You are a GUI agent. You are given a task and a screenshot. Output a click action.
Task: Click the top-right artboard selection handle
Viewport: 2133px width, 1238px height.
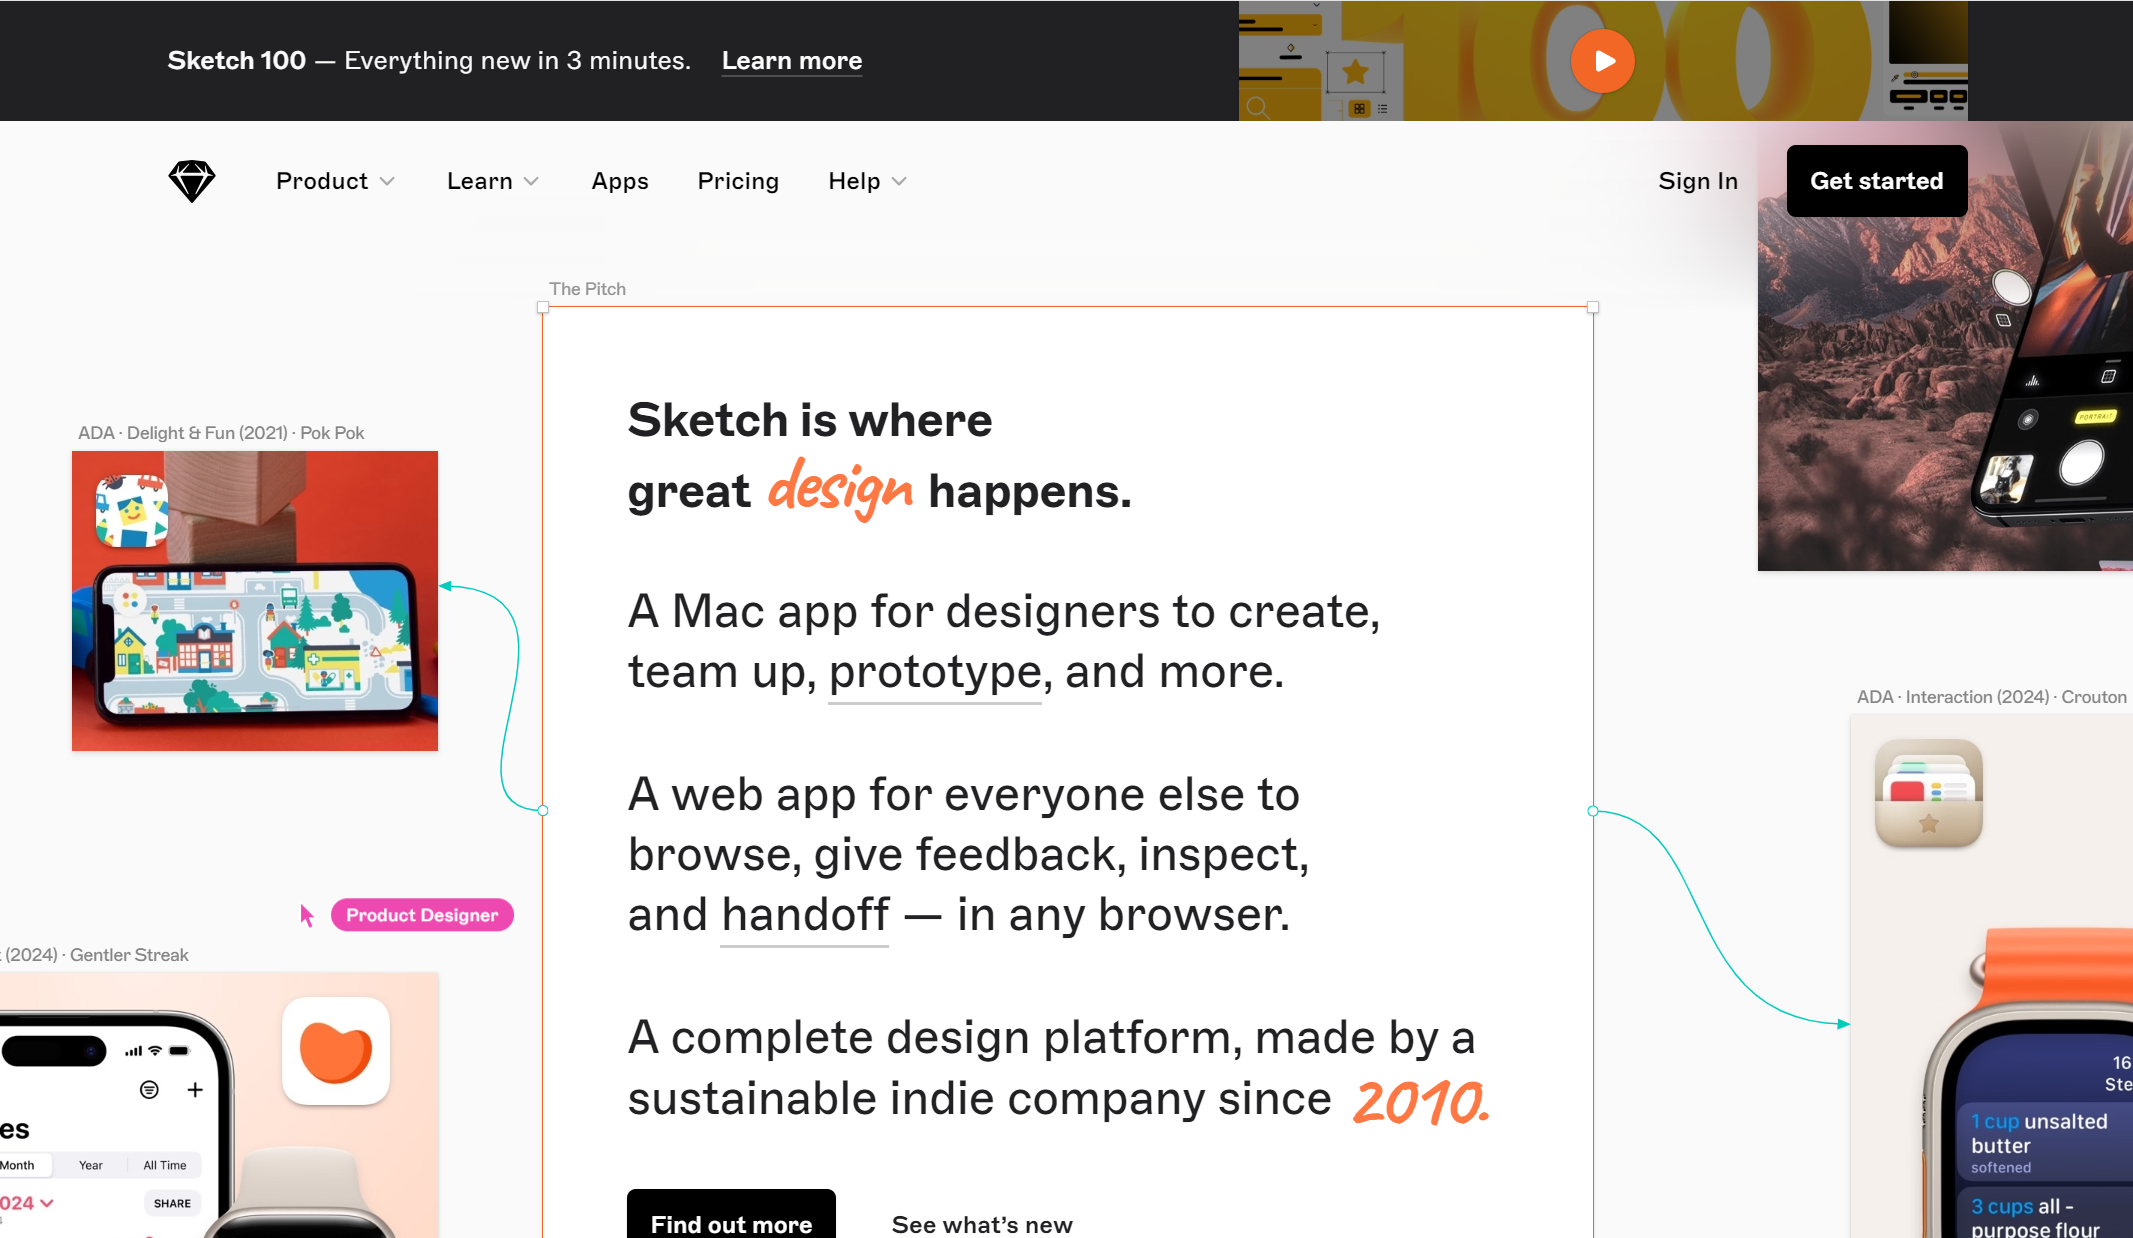click(x=1593, y=307)
